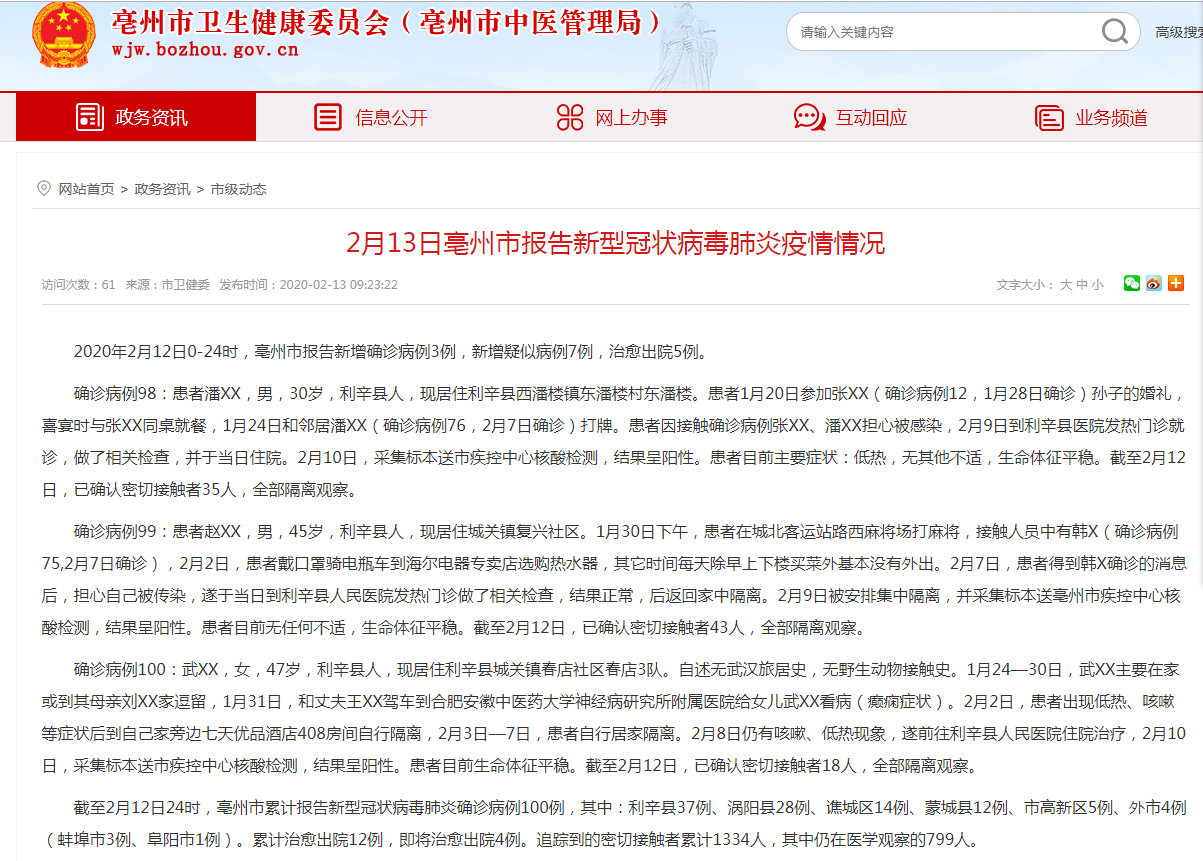Click the paragraph starting 截至2月12日24时
The image size is (1203, 861).
pos(614,823)
